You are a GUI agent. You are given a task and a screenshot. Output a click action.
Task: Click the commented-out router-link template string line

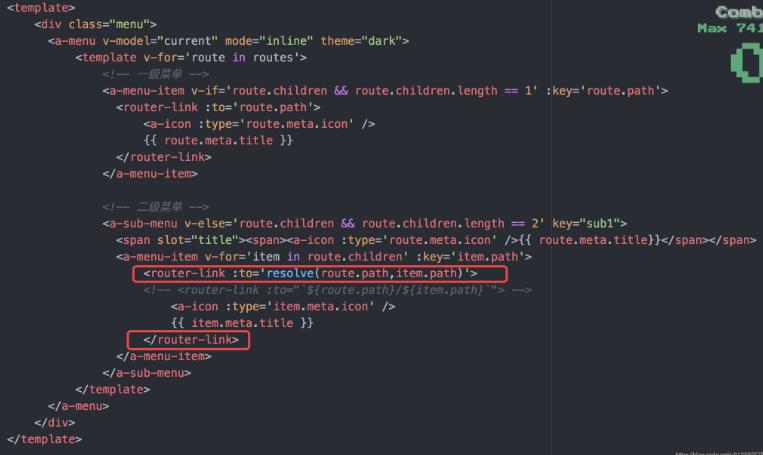[337, 290]
